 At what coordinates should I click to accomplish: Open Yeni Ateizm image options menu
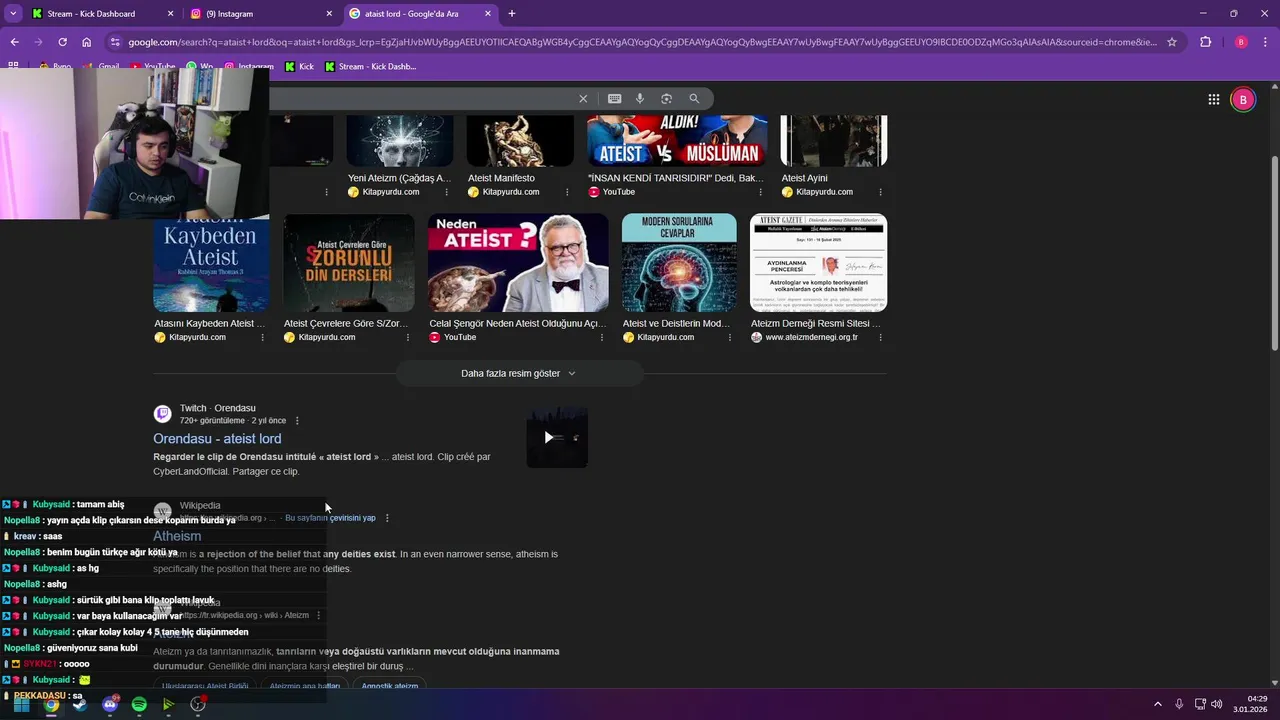[x=447, y=192]
